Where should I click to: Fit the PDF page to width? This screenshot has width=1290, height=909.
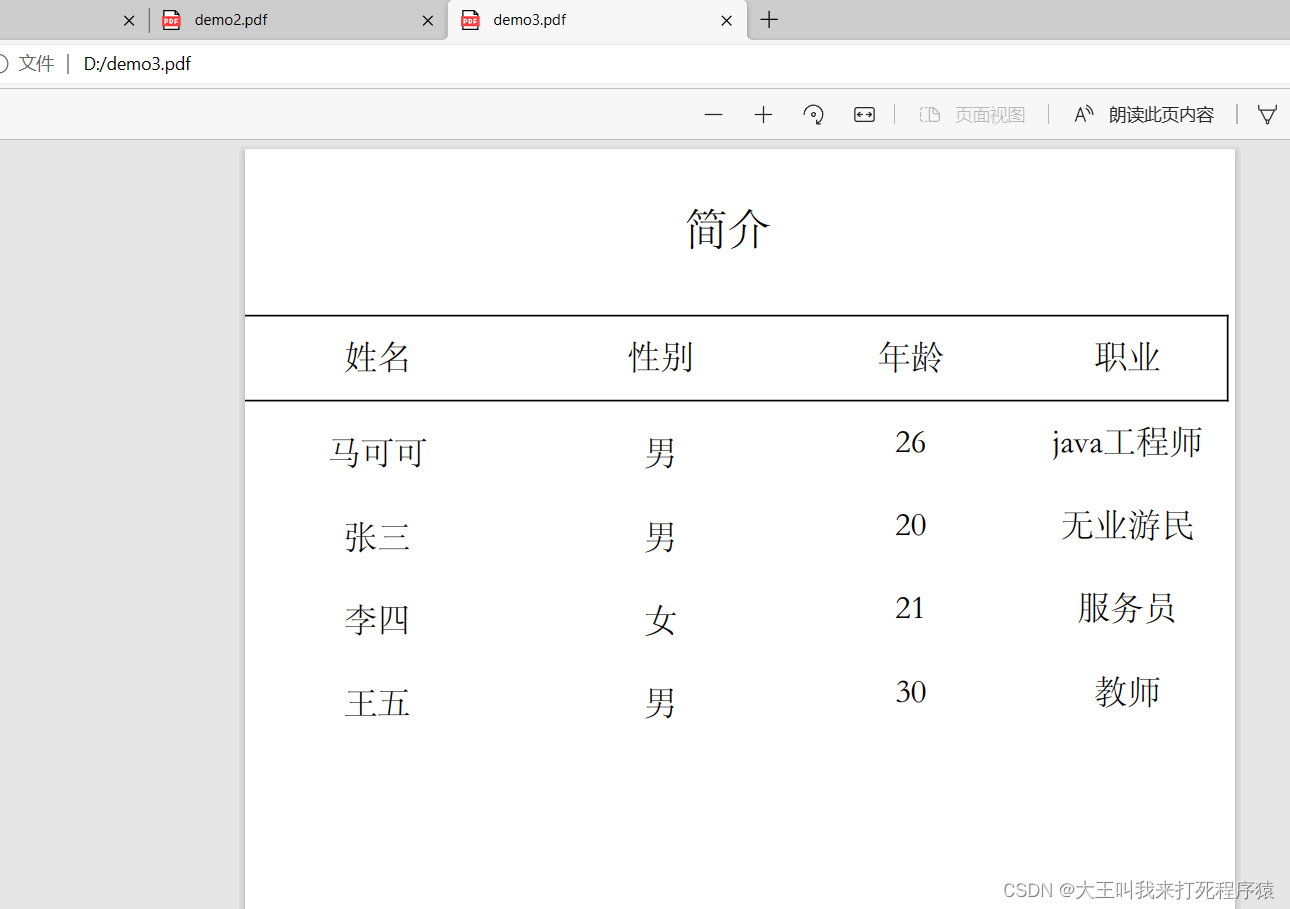pos(864,115)
